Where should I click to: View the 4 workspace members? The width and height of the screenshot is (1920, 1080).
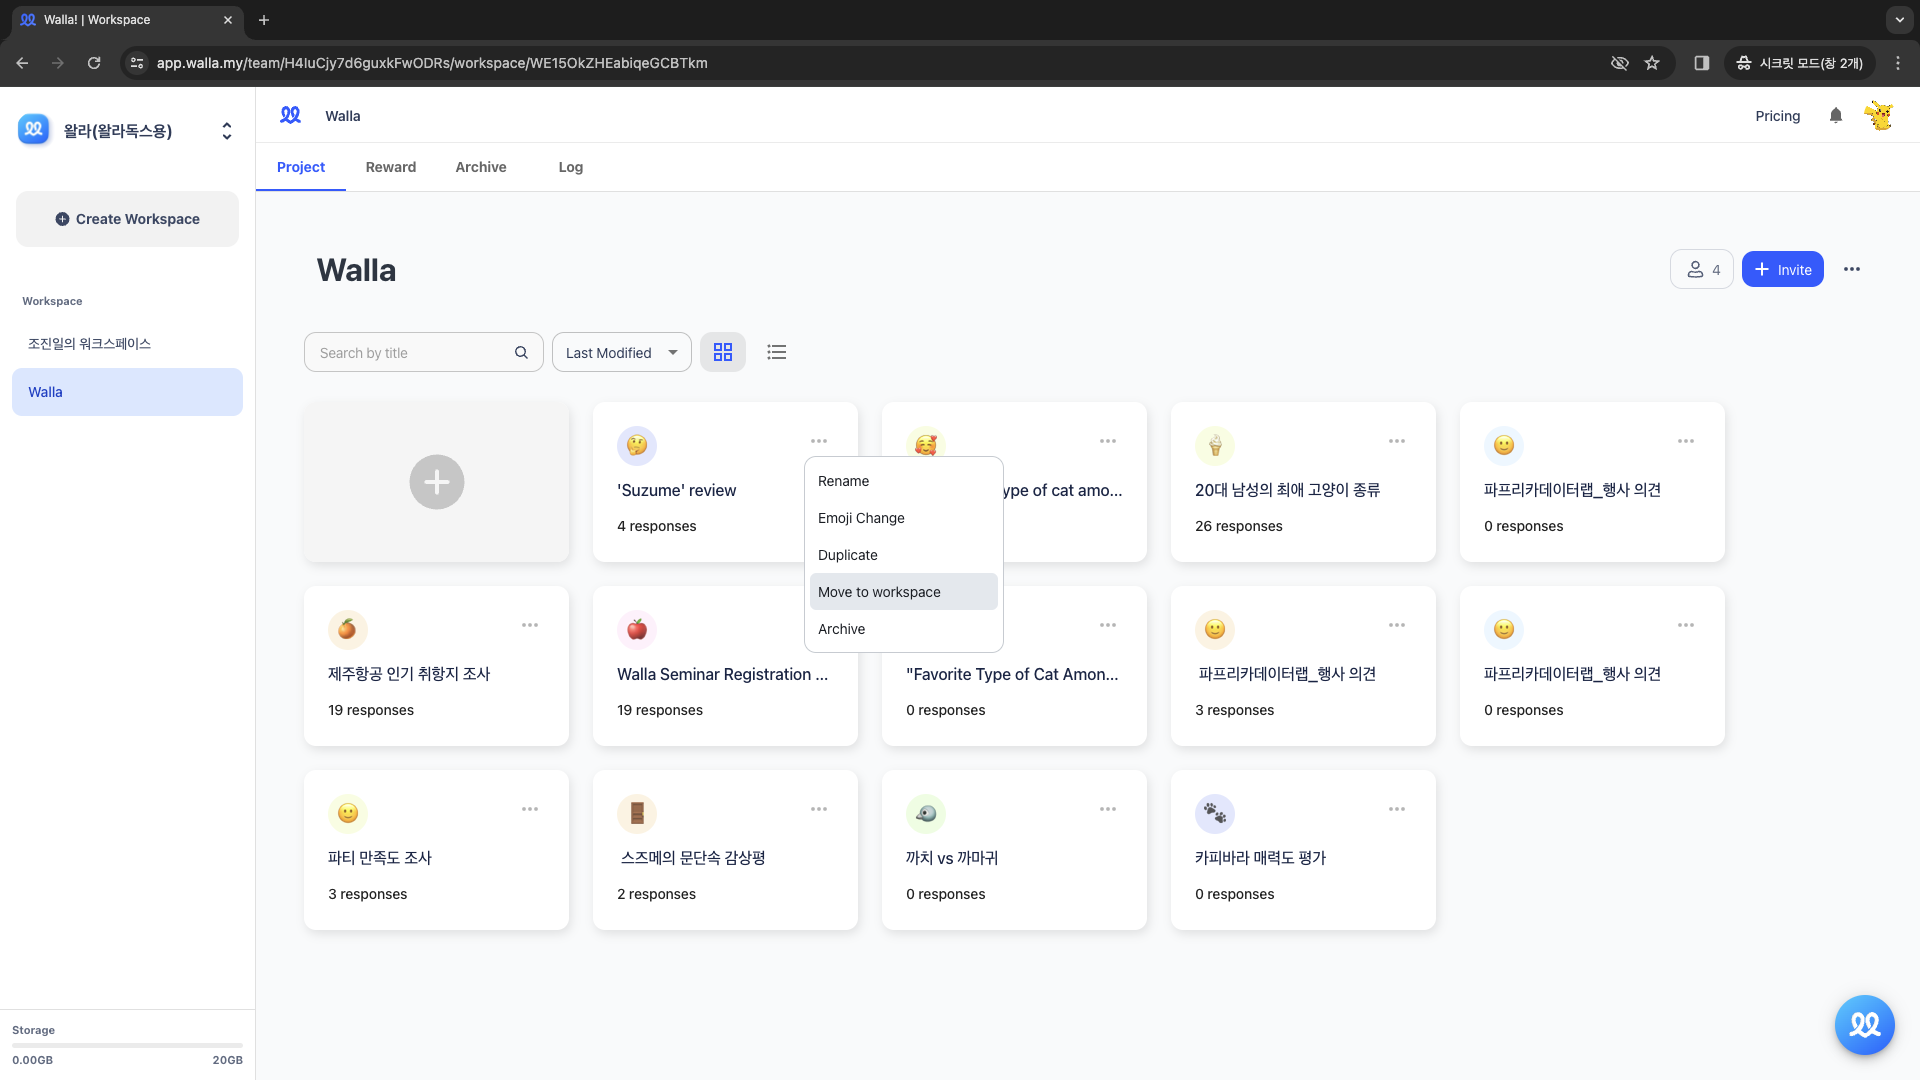pos(1702,269)
